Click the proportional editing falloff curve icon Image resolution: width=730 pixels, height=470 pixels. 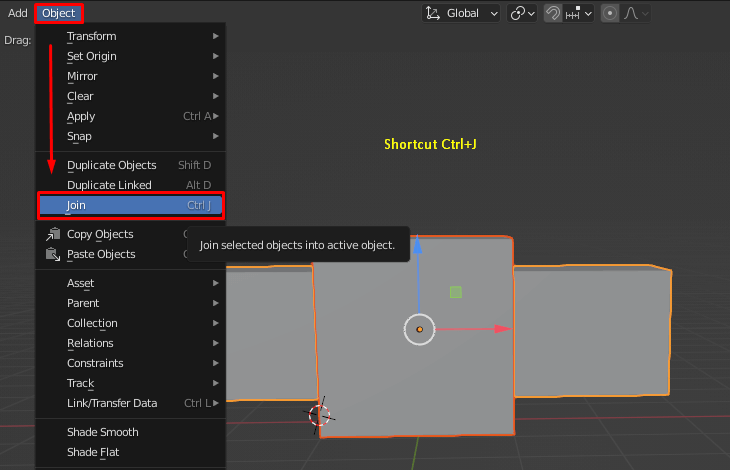632,13
